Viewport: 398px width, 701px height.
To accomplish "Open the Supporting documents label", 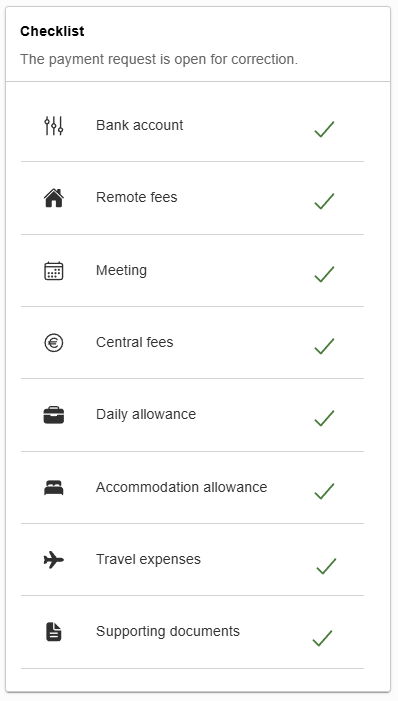I will [168, 631].
